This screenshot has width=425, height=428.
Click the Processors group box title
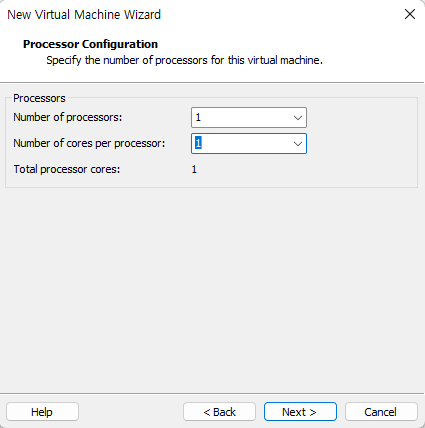pos(39,98)
